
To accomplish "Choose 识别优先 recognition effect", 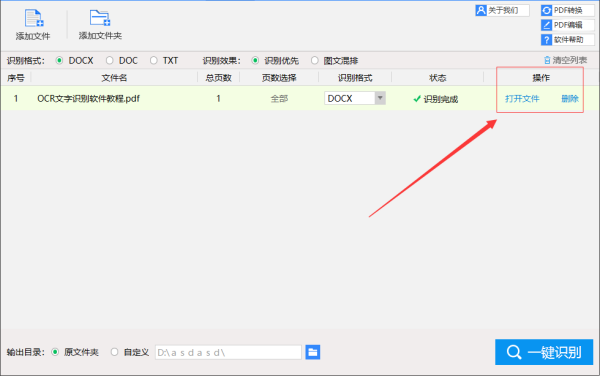I will point(255,60).
